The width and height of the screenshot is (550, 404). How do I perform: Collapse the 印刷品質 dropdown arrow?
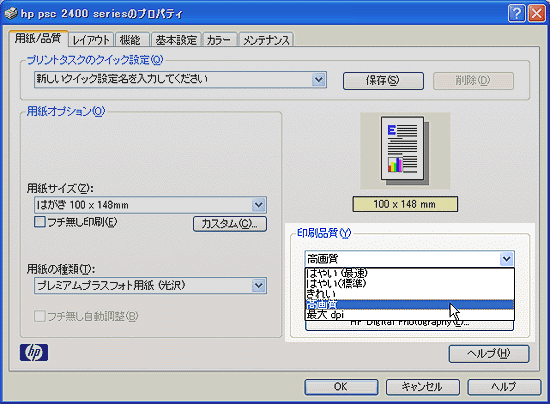[x=506, y=259]
